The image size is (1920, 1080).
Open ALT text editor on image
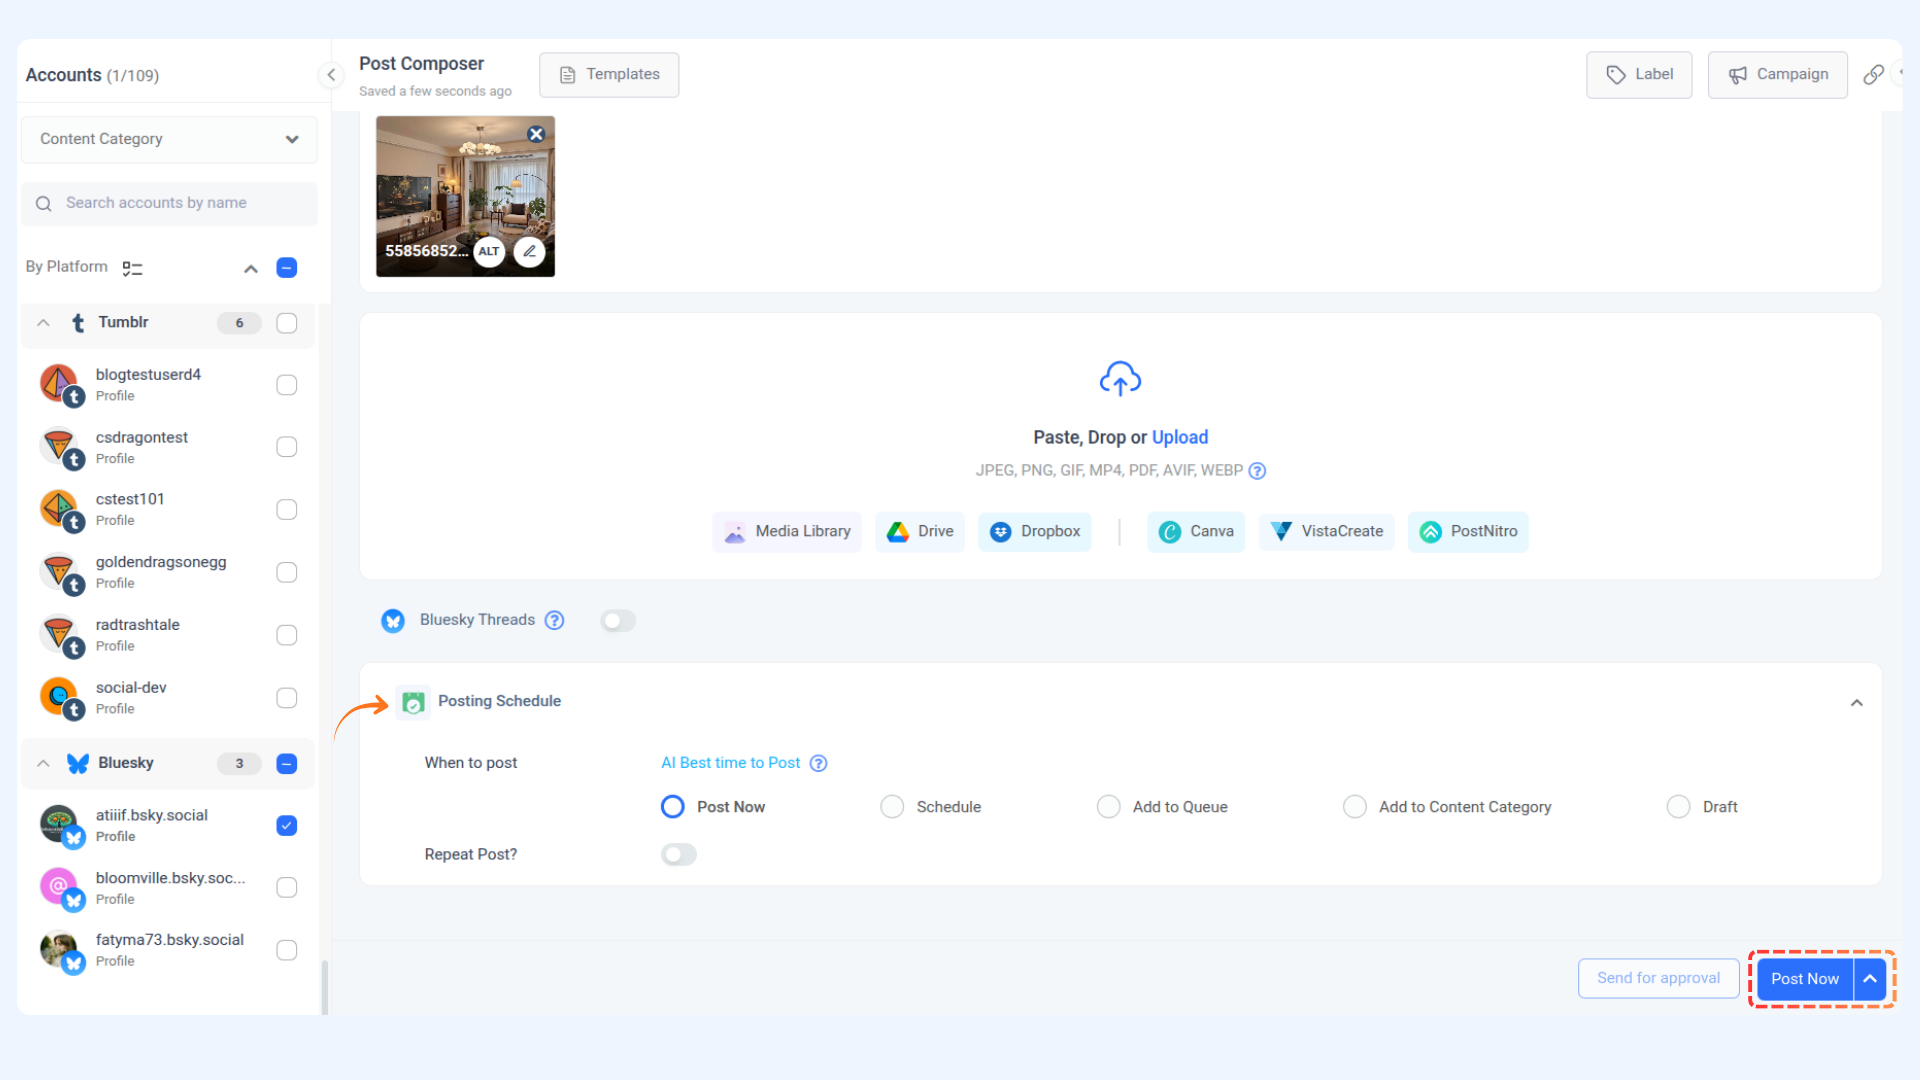coord(488,251)
